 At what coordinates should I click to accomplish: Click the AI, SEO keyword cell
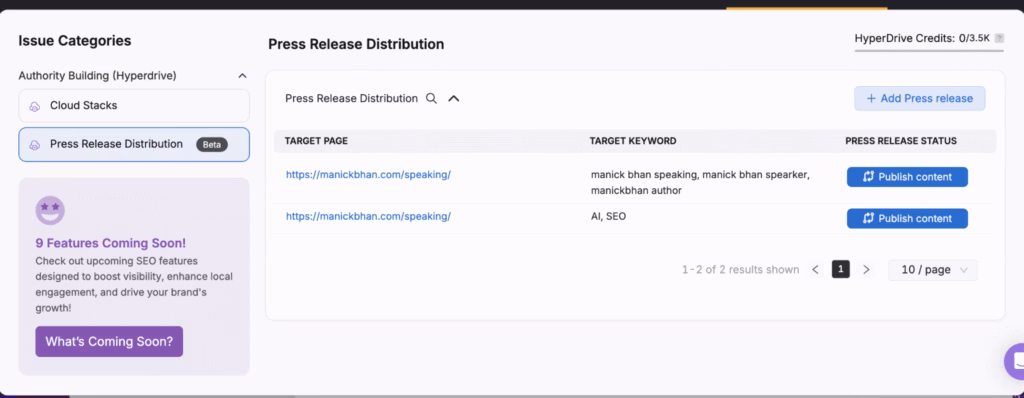[608, 216]
